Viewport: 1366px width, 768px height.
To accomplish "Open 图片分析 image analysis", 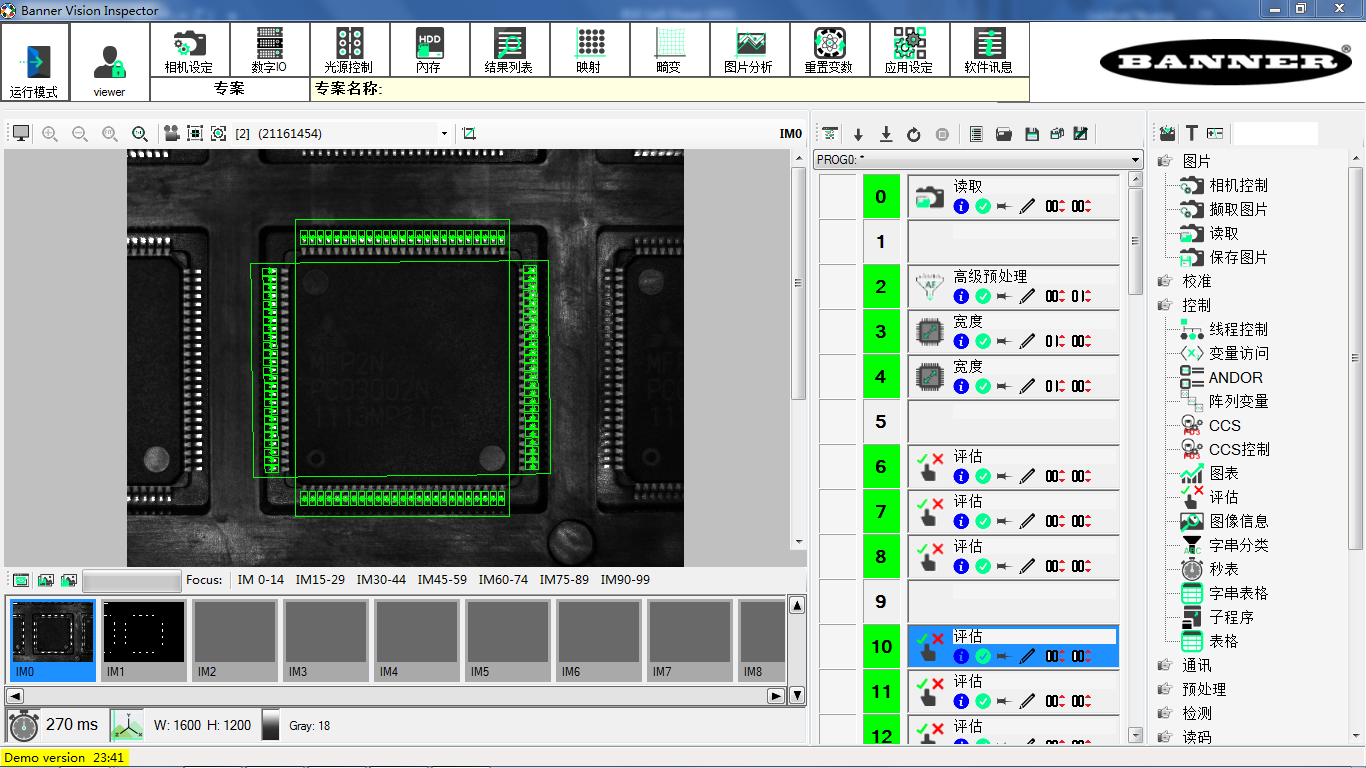I will 749,50.
